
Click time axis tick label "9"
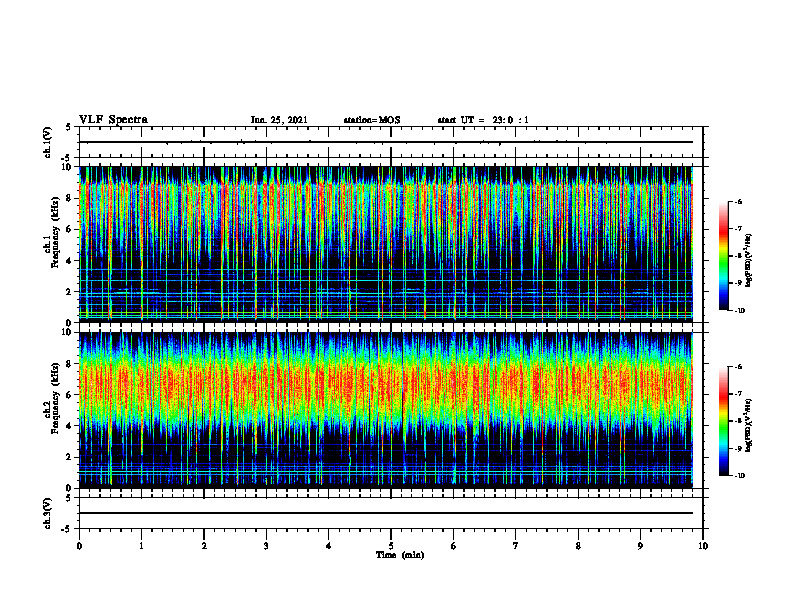pyautogui.click(x=640, y=546)
